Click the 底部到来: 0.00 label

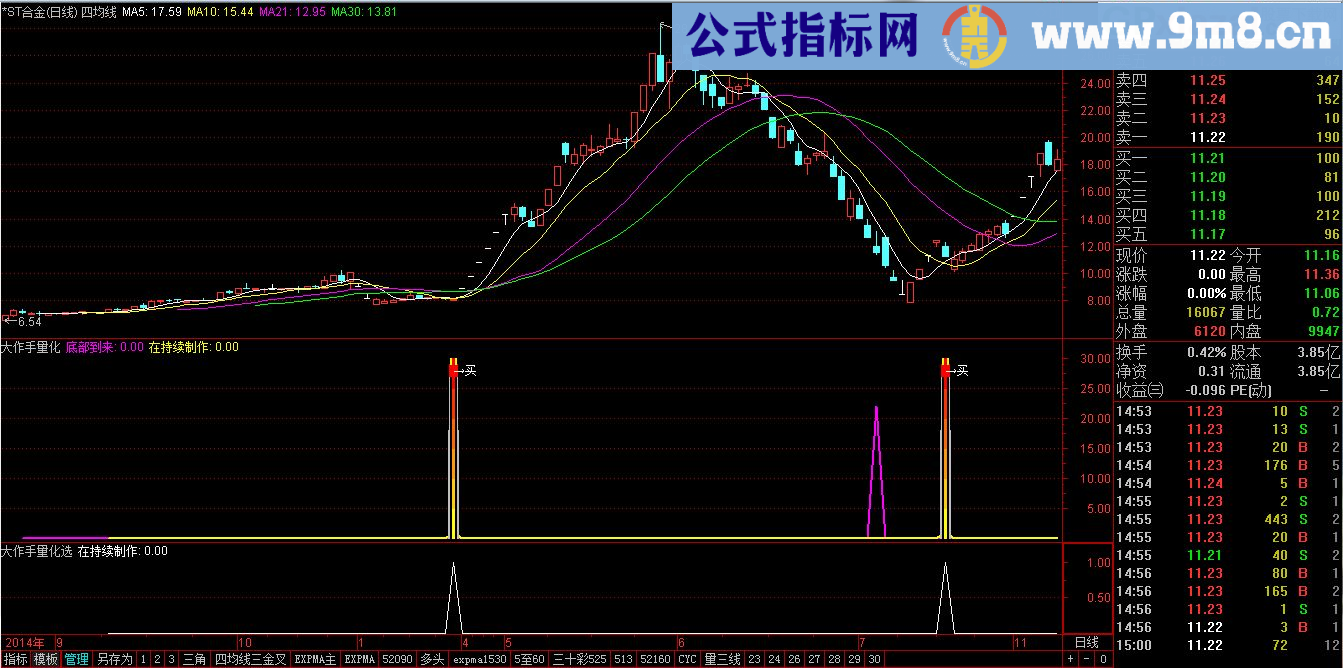pos(105,347)
